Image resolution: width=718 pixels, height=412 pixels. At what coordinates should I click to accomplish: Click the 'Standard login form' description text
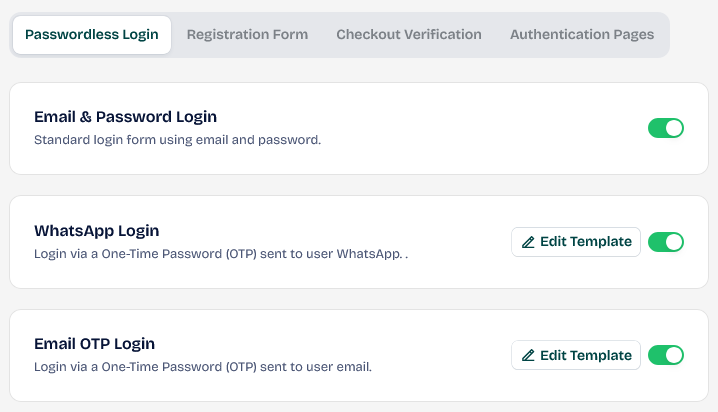(x=177, y=140)
